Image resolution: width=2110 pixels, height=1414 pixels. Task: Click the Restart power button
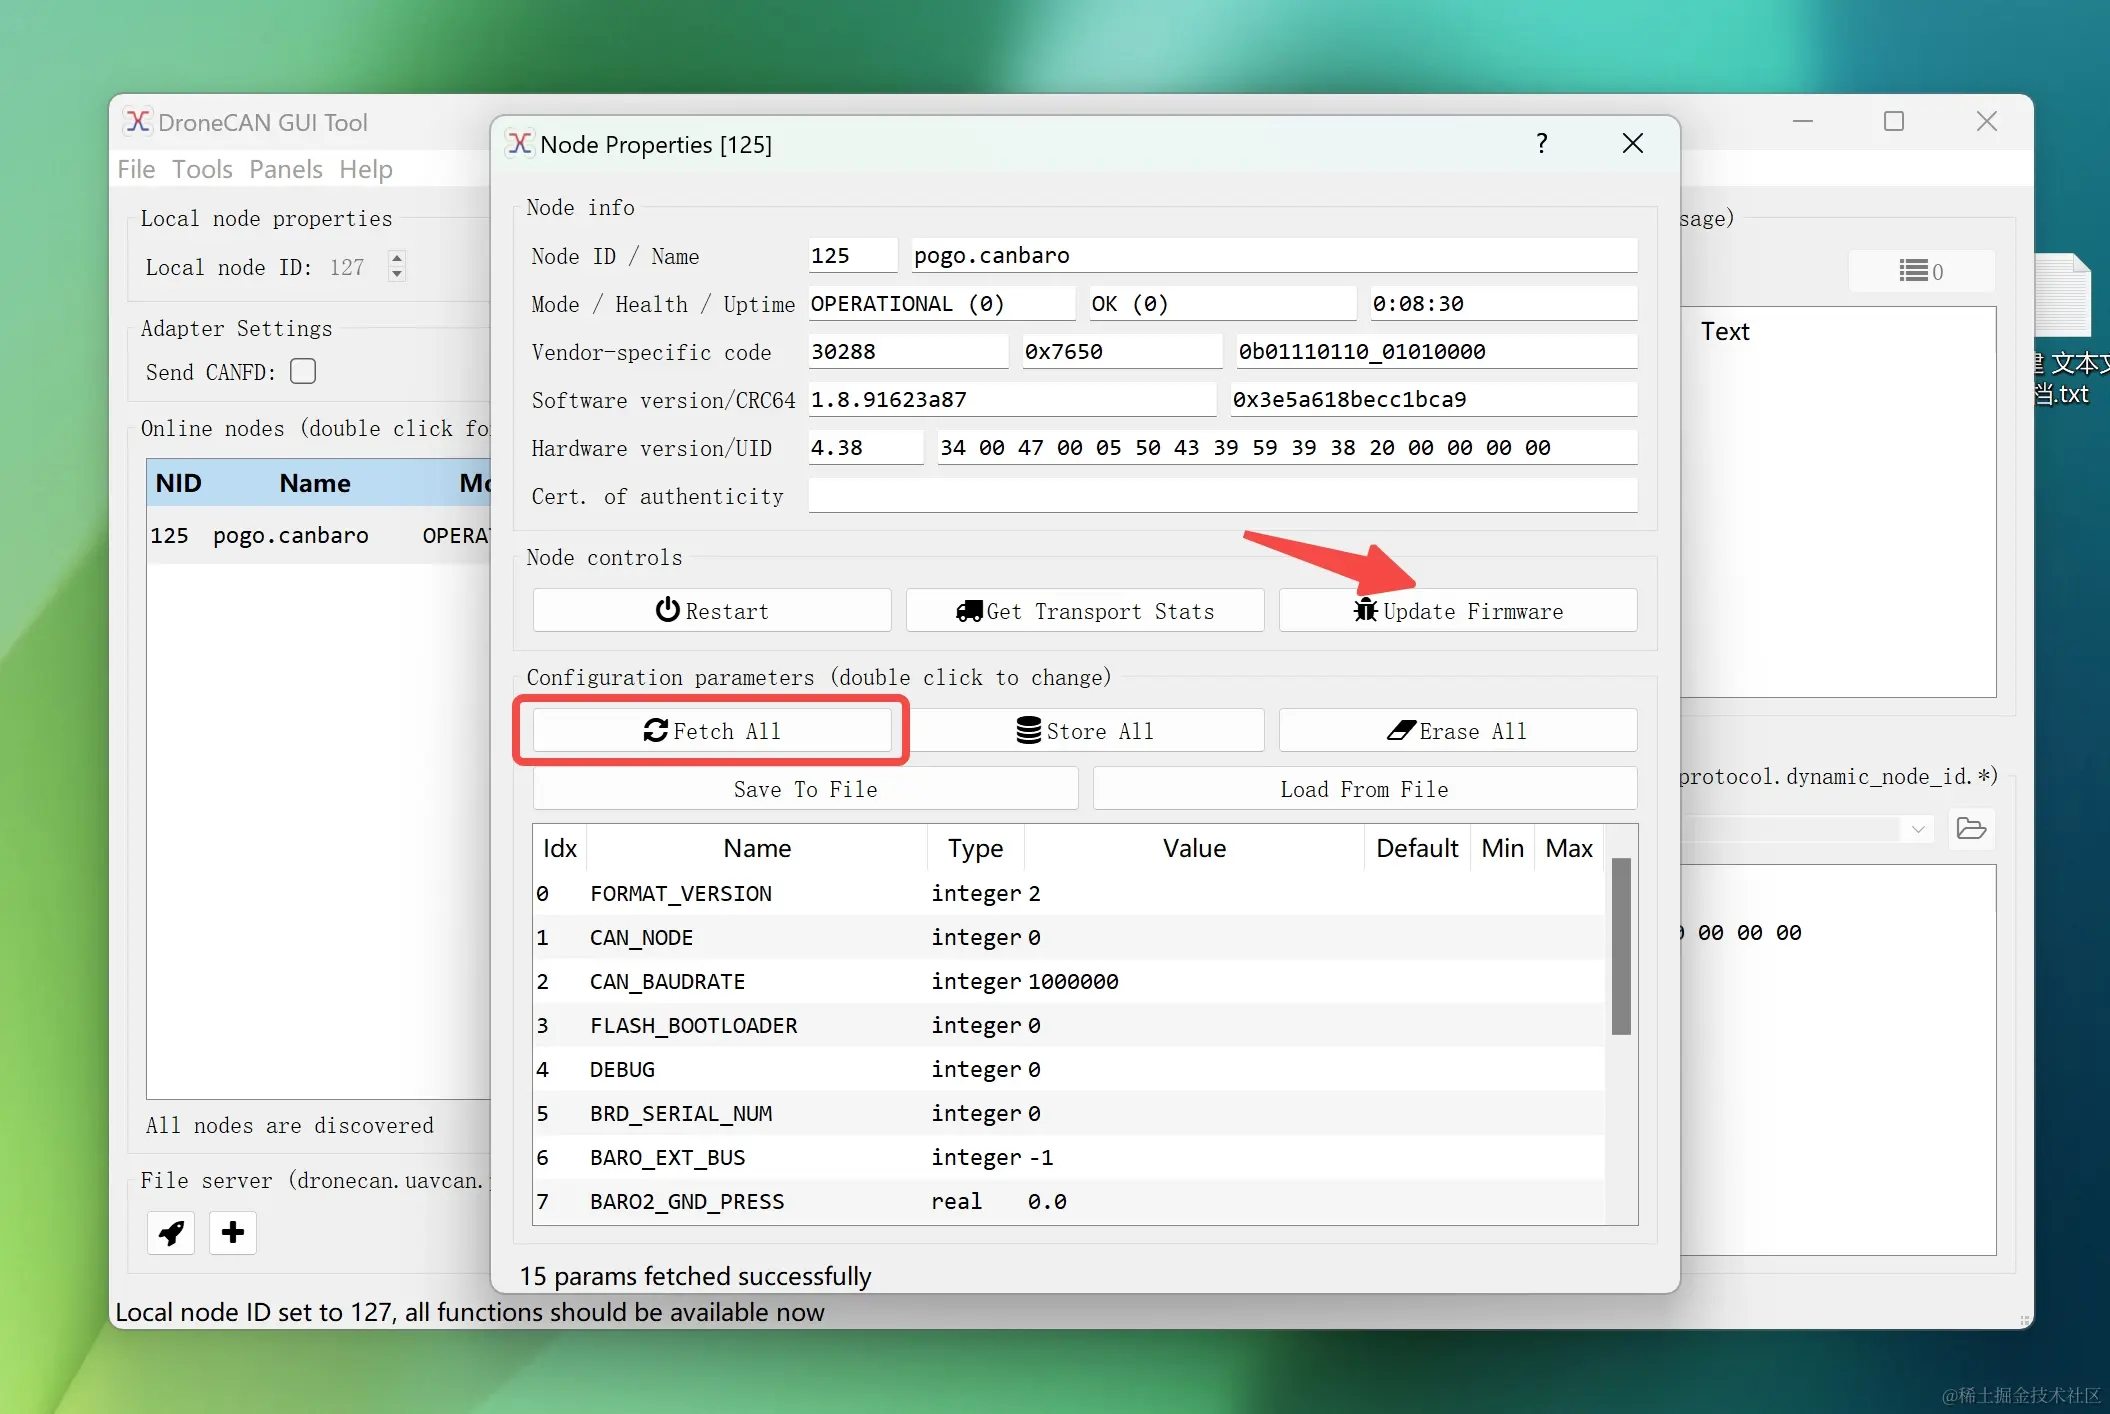click(711, 611)
